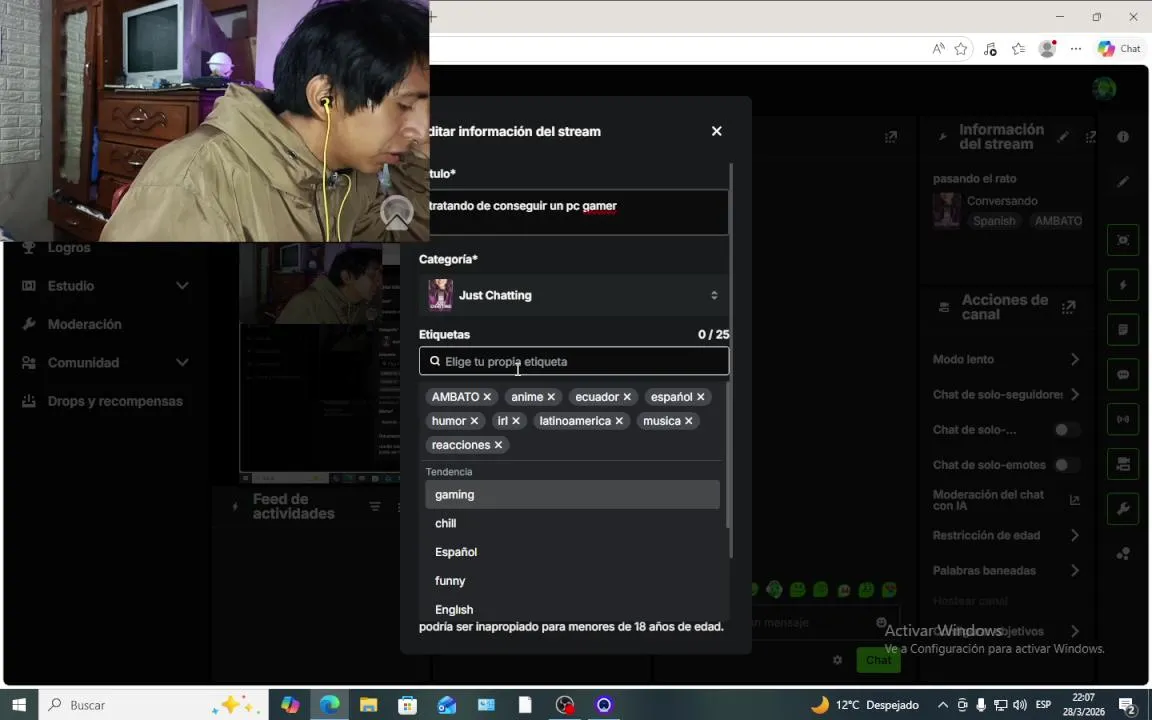Image resolution: width=1152 pixels, height=720 pixels.
Task: Open the emoji picker in chat input
Action: coord(881,623)
